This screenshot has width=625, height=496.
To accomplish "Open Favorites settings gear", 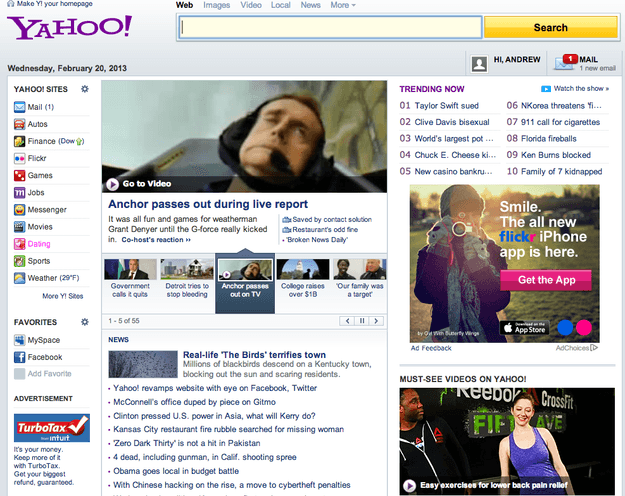I will (x=85, y=322).
